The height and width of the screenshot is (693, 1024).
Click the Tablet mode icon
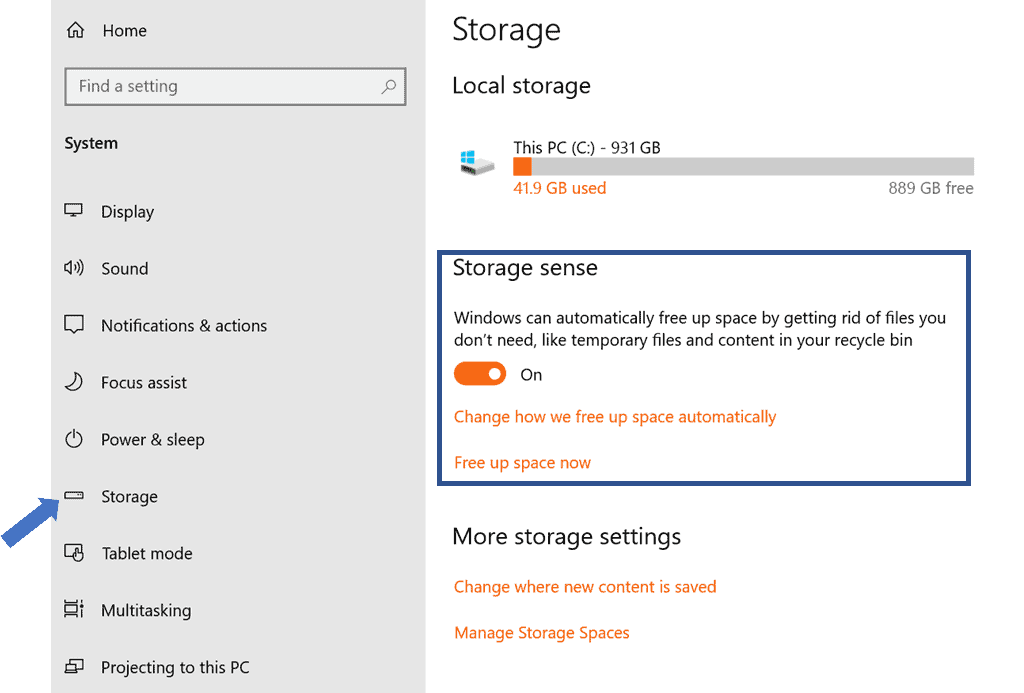pyautogui.click(x=74, y=553)
